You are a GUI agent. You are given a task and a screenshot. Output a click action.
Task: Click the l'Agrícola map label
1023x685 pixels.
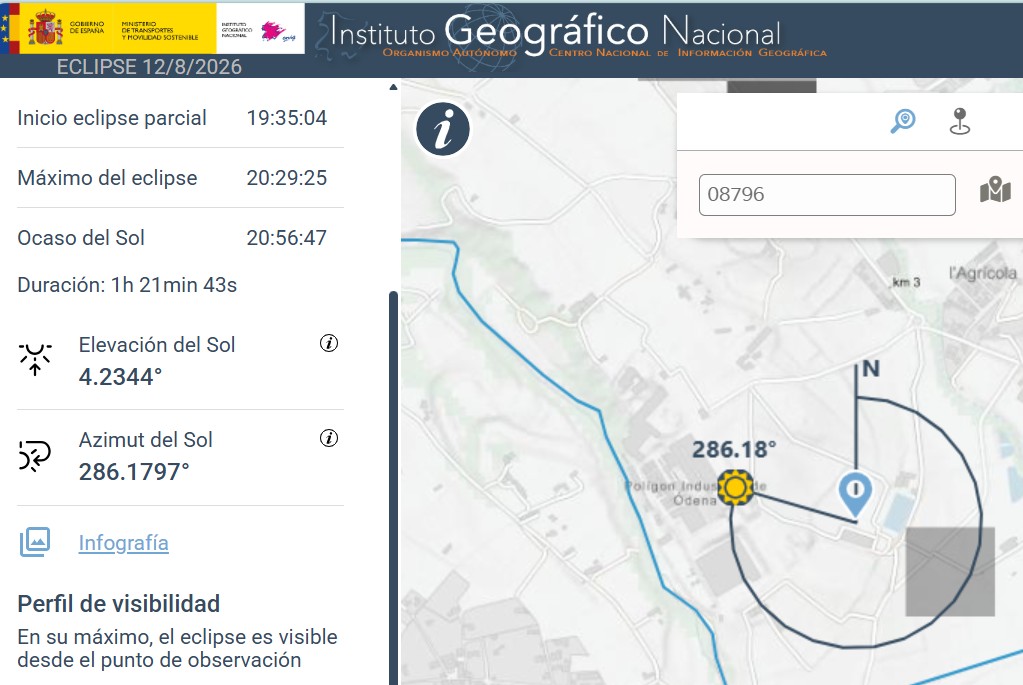(983, 273)
